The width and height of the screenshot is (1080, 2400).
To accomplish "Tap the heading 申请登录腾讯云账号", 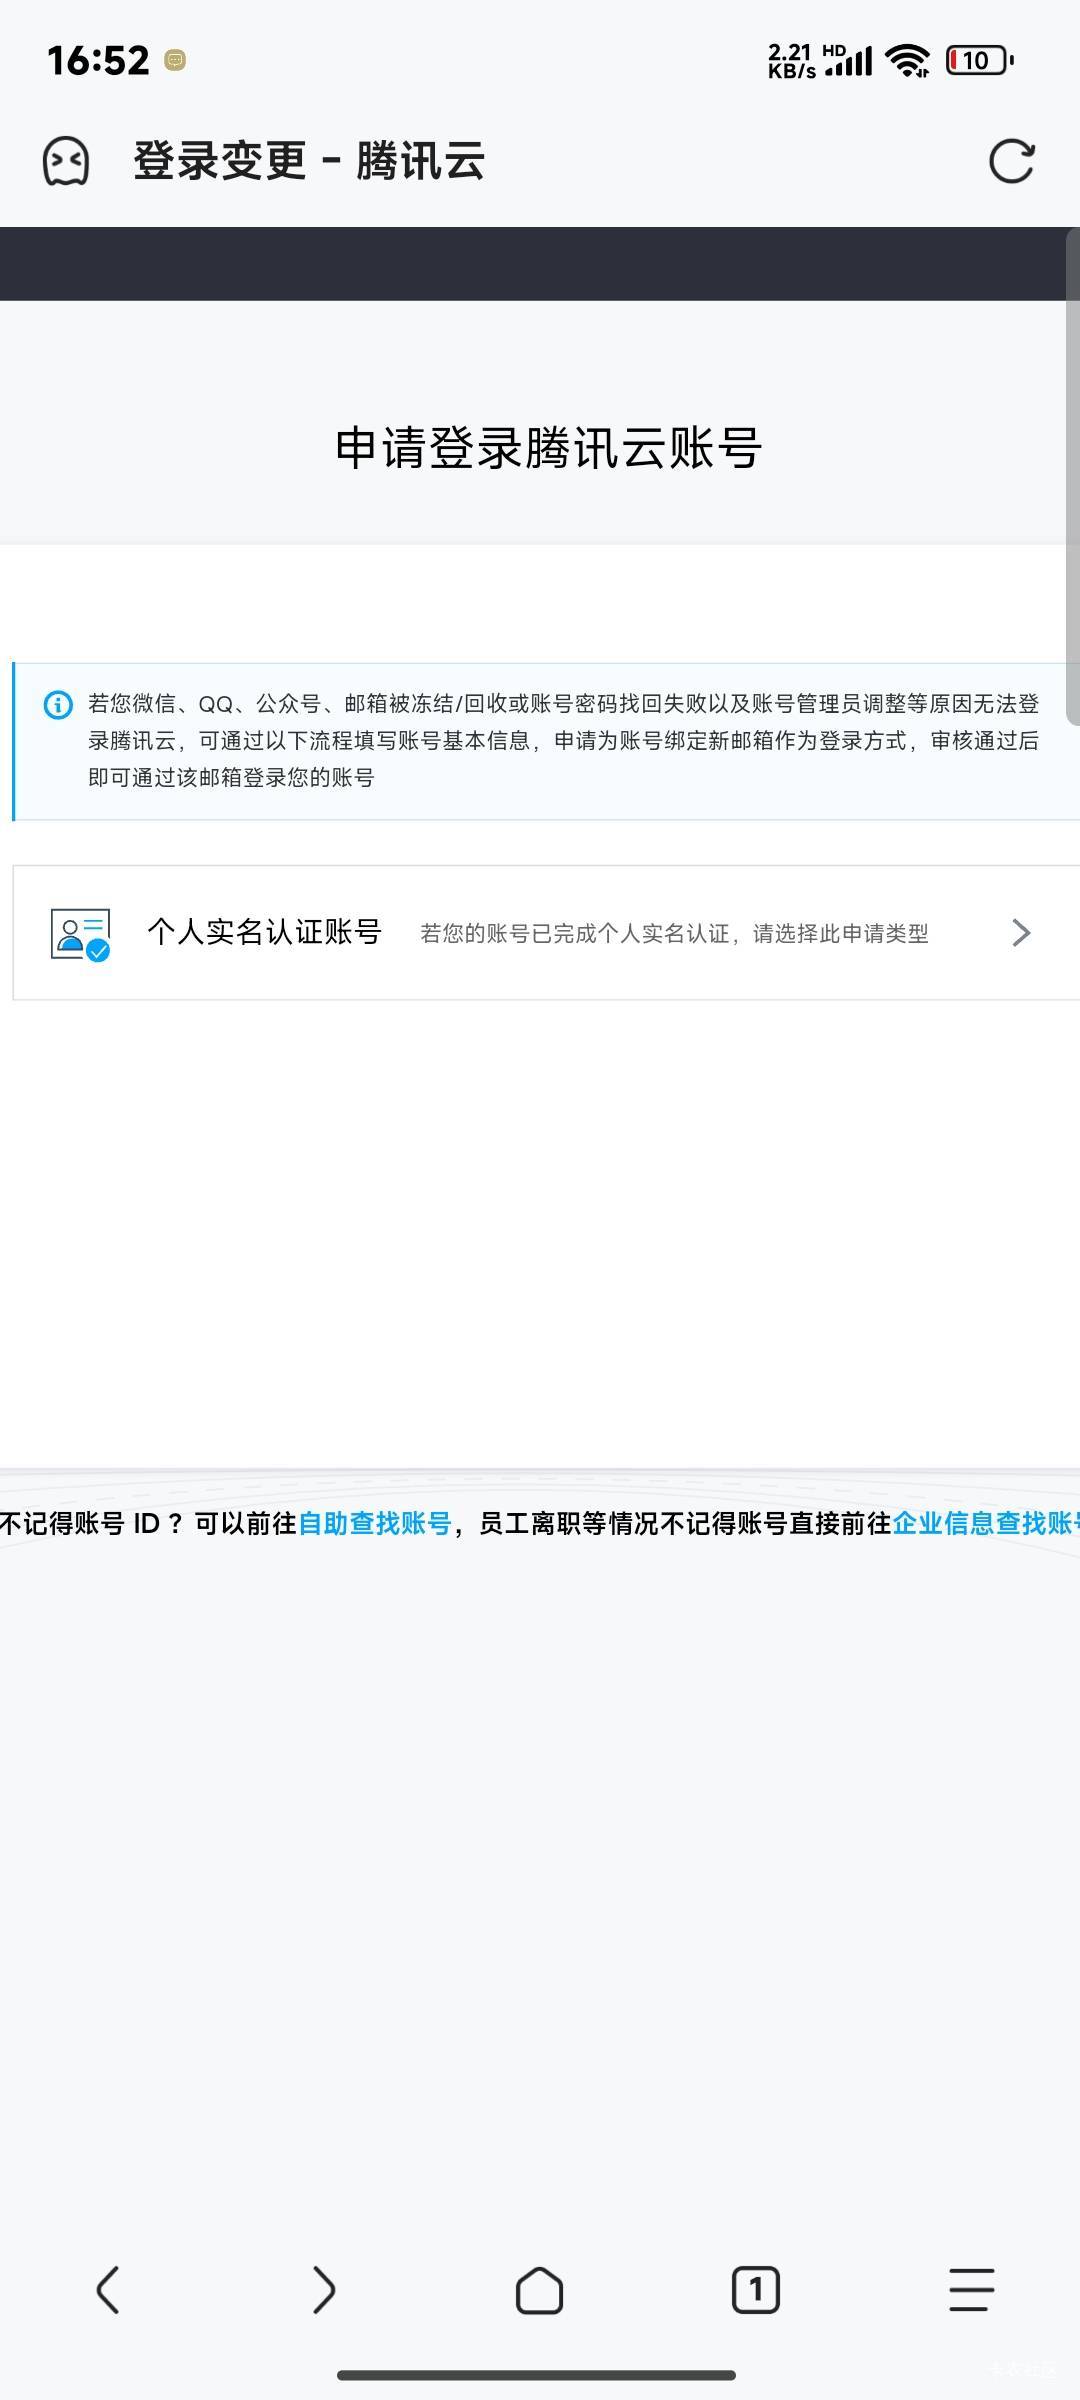I will pos(549,448).
